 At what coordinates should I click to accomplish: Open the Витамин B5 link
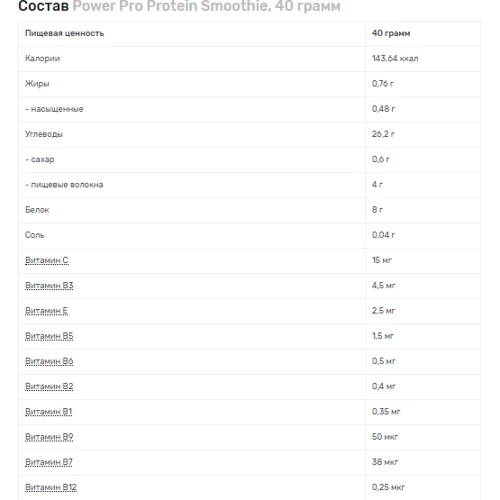point(49,336)
